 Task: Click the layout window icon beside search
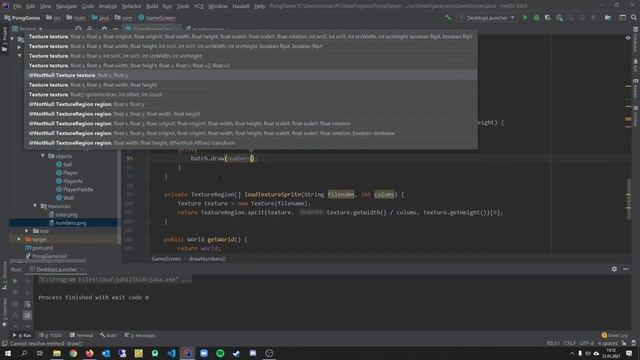click(622, 18)
